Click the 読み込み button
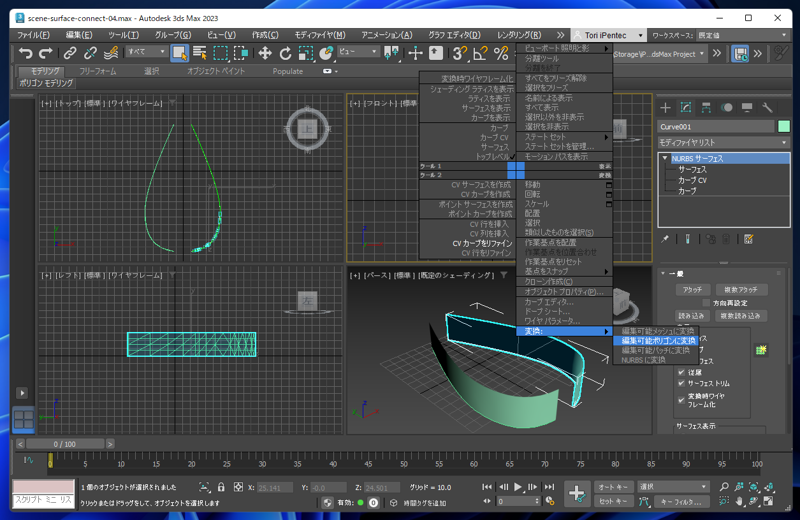 691,316
